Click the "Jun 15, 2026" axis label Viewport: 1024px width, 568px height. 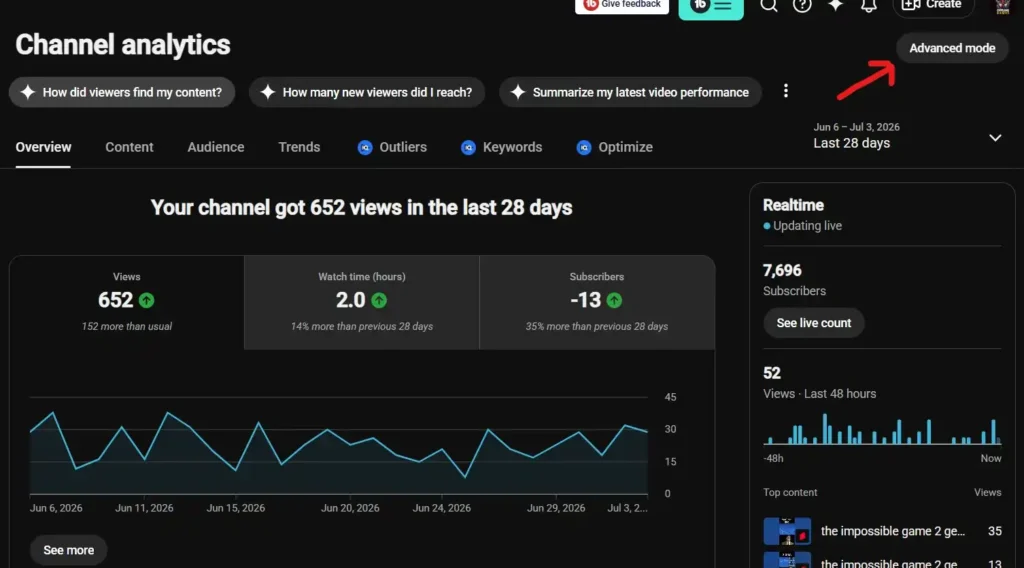click(x=236, y=508)
